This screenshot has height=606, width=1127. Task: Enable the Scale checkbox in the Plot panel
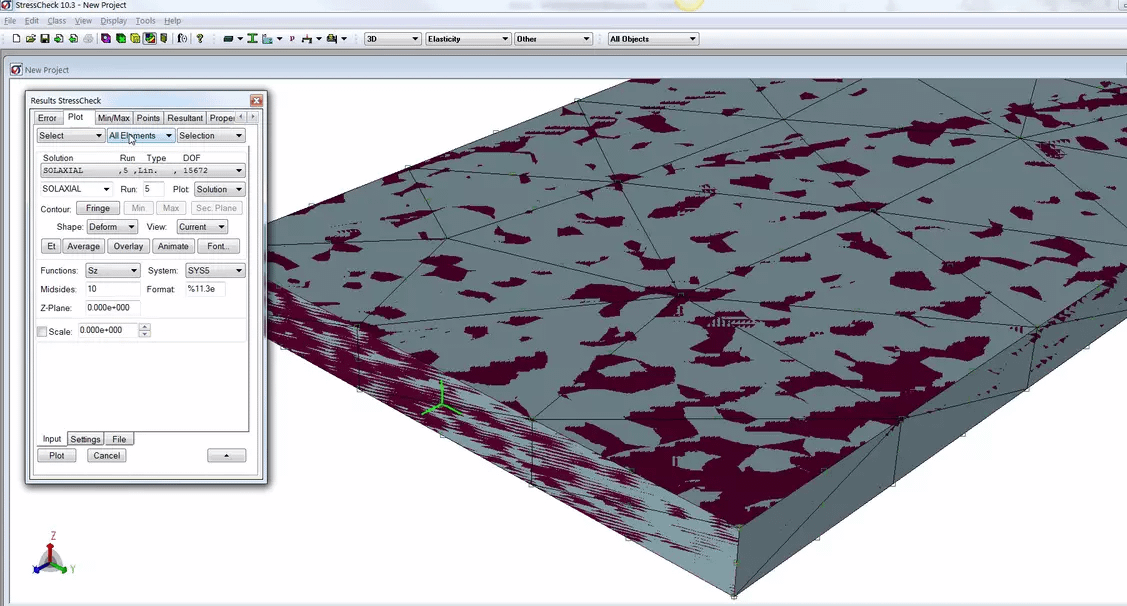tap(42, 330)
